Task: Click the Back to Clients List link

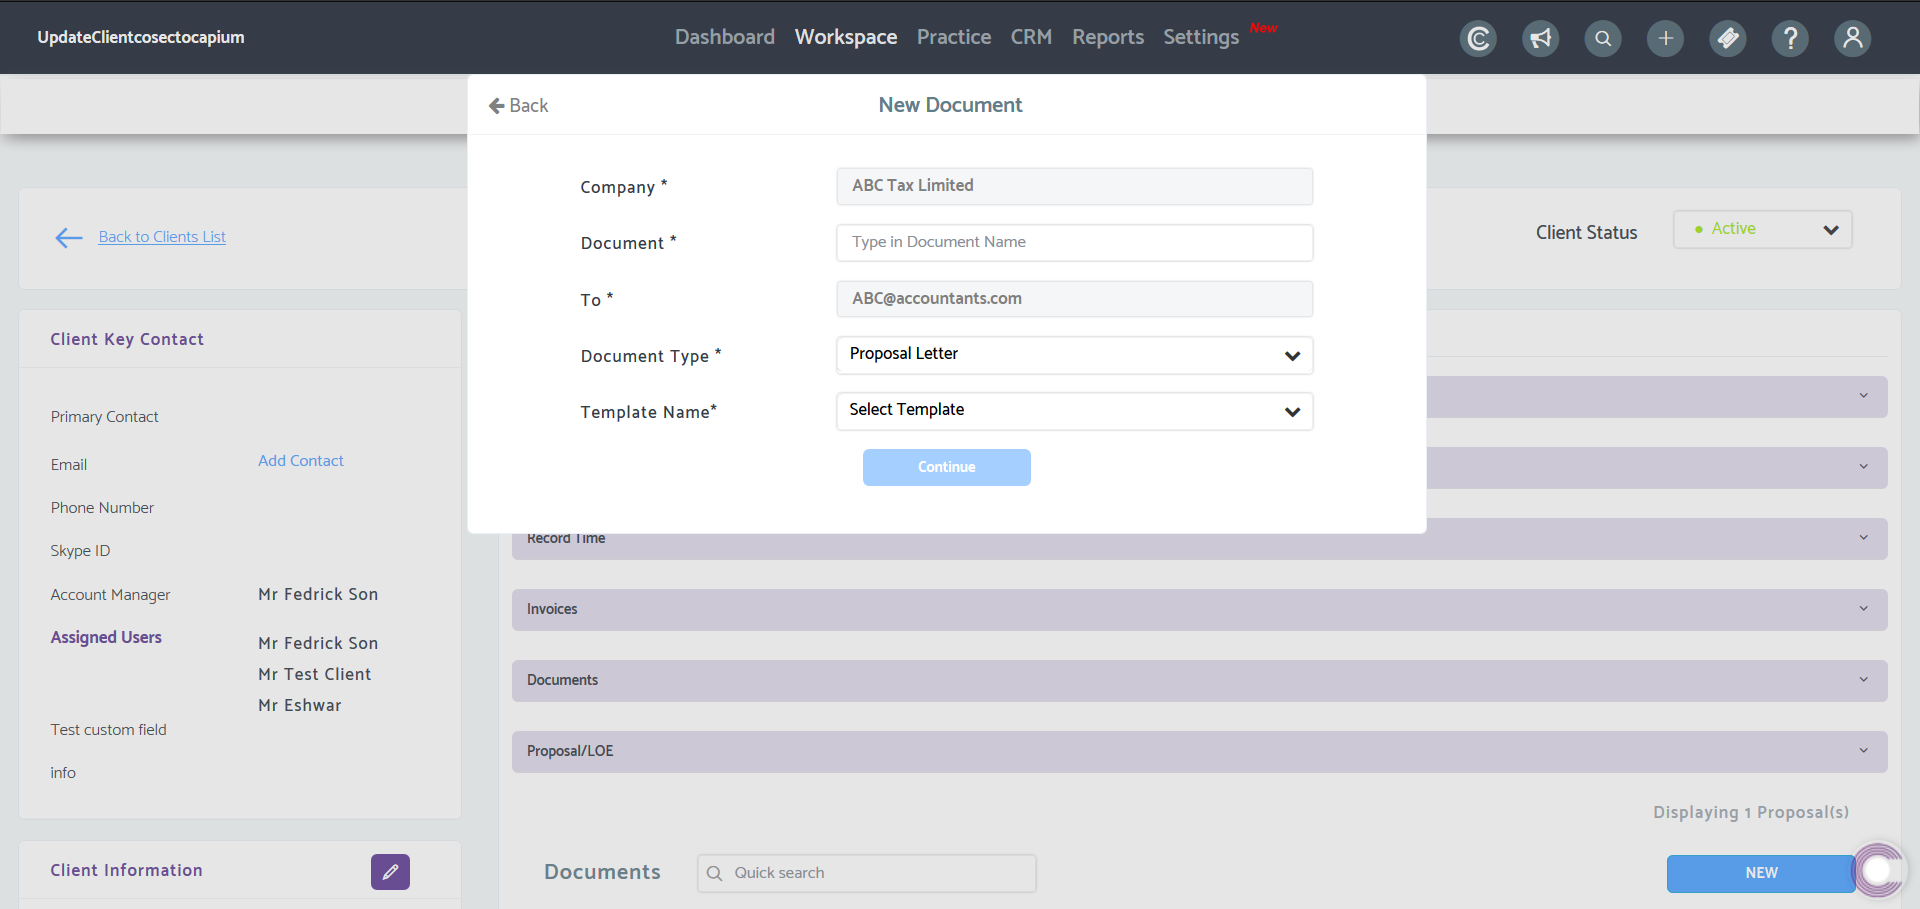Action: 162,237
